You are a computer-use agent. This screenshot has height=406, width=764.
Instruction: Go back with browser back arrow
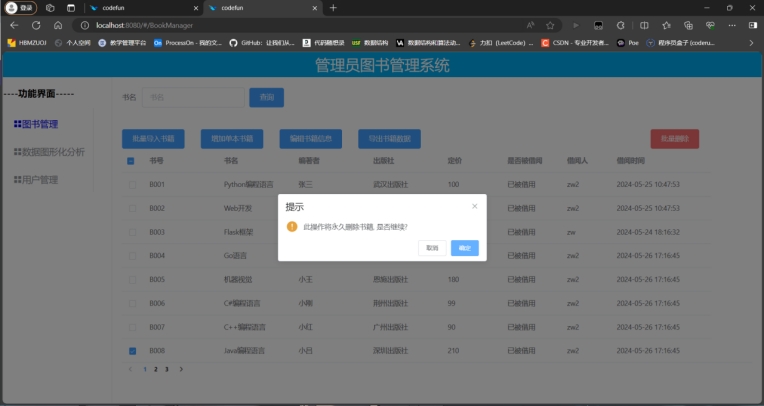[14, 25]
